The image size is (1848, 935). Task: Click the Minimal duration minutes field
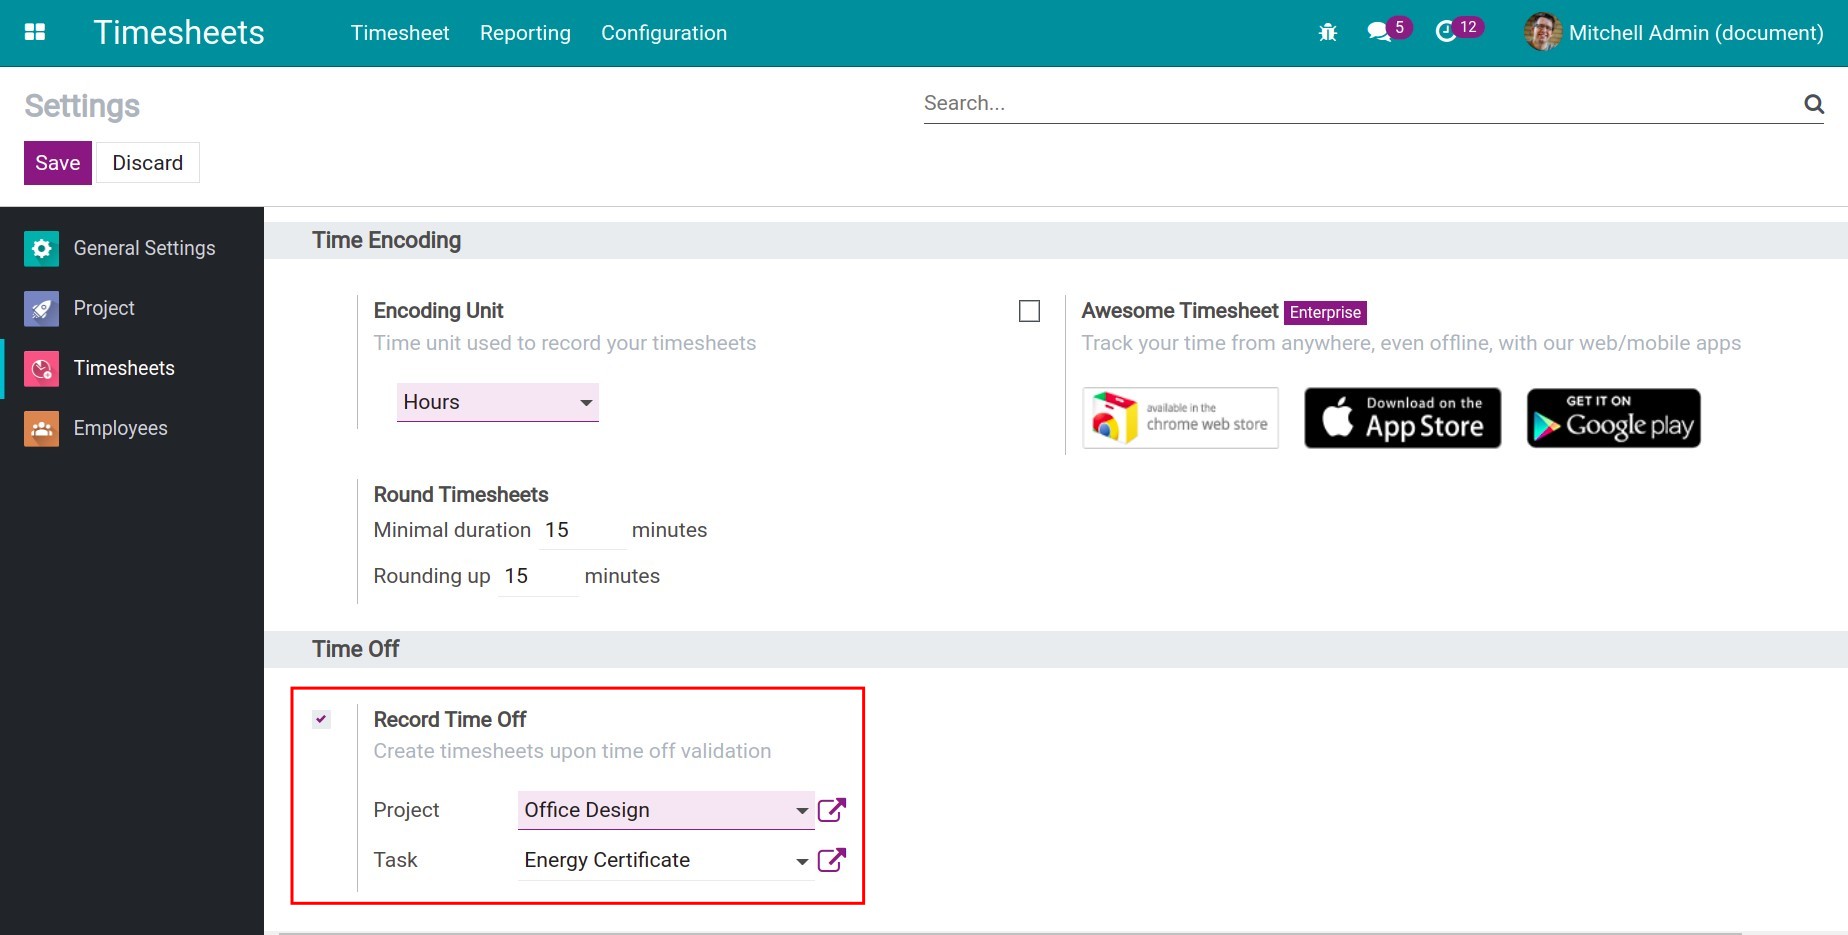click(x=582, y=531)
